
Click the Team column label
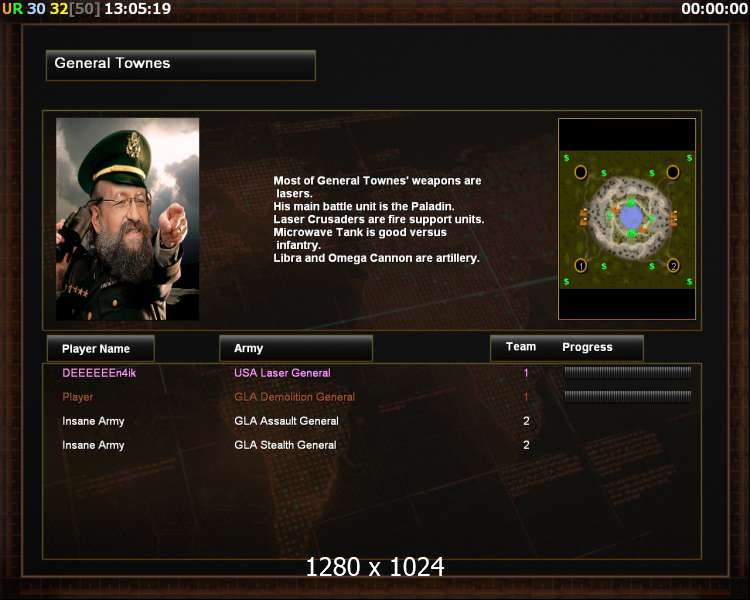(521, 347)
